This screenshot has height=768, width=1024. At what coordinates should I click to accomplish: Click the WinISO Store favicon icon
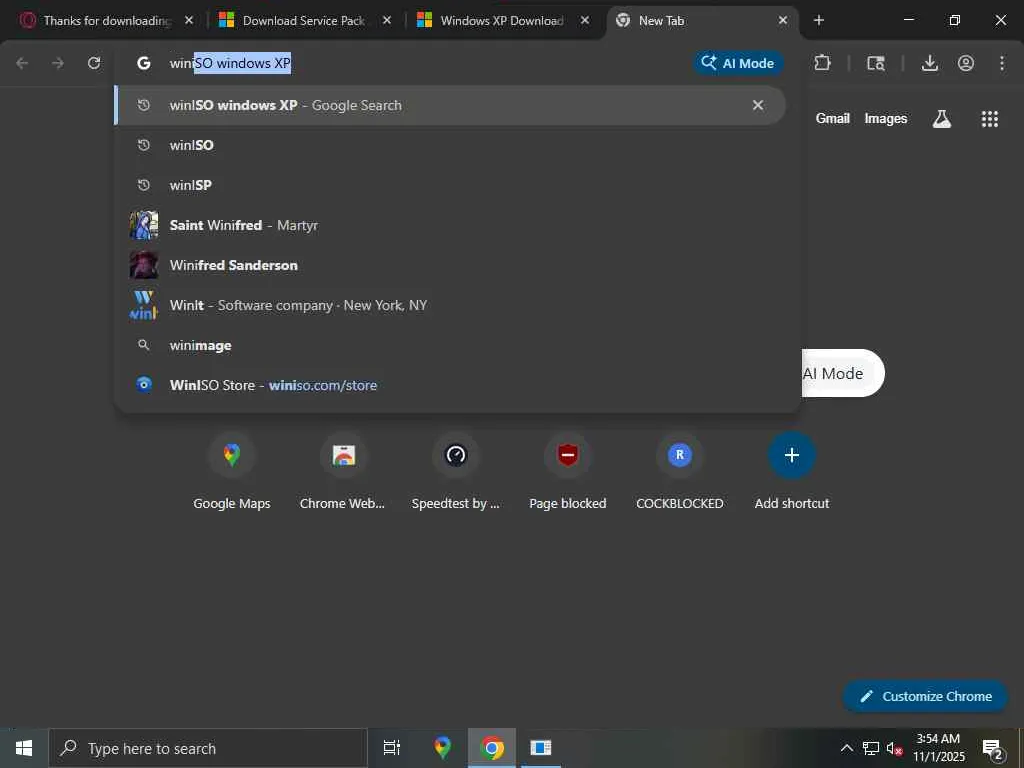(144, 385)
